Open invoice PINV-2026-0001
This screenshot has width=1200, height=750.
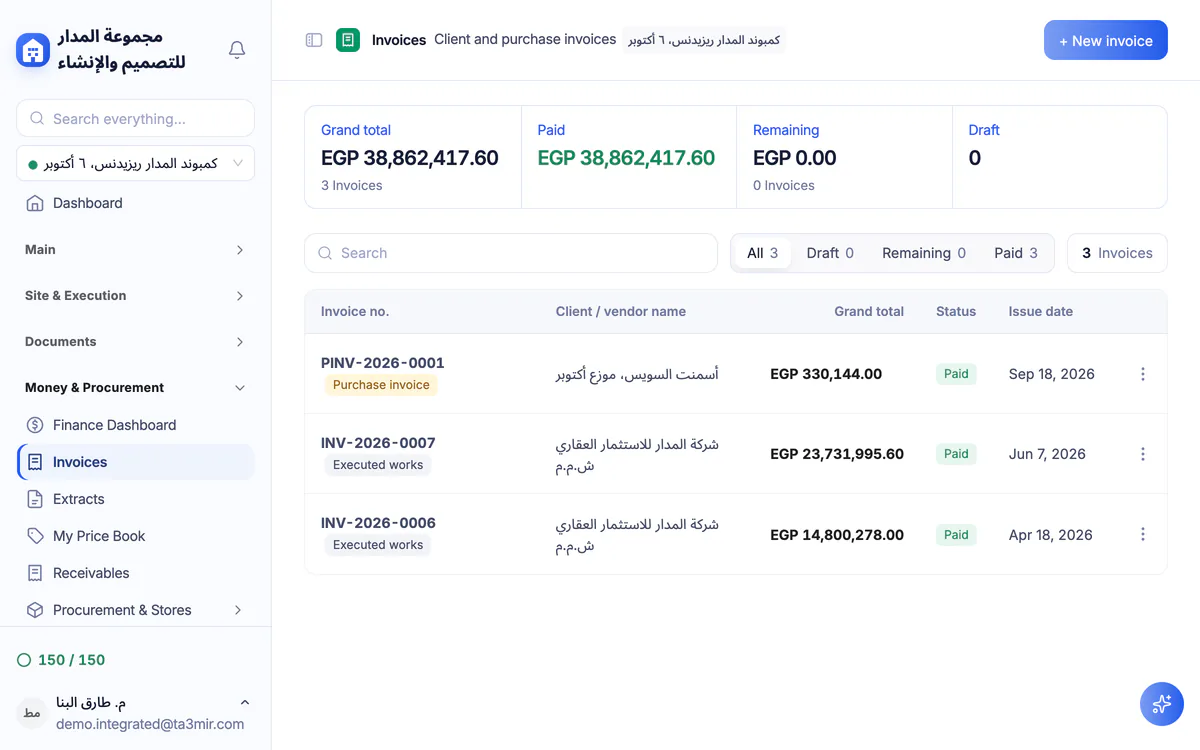[382, 363]
